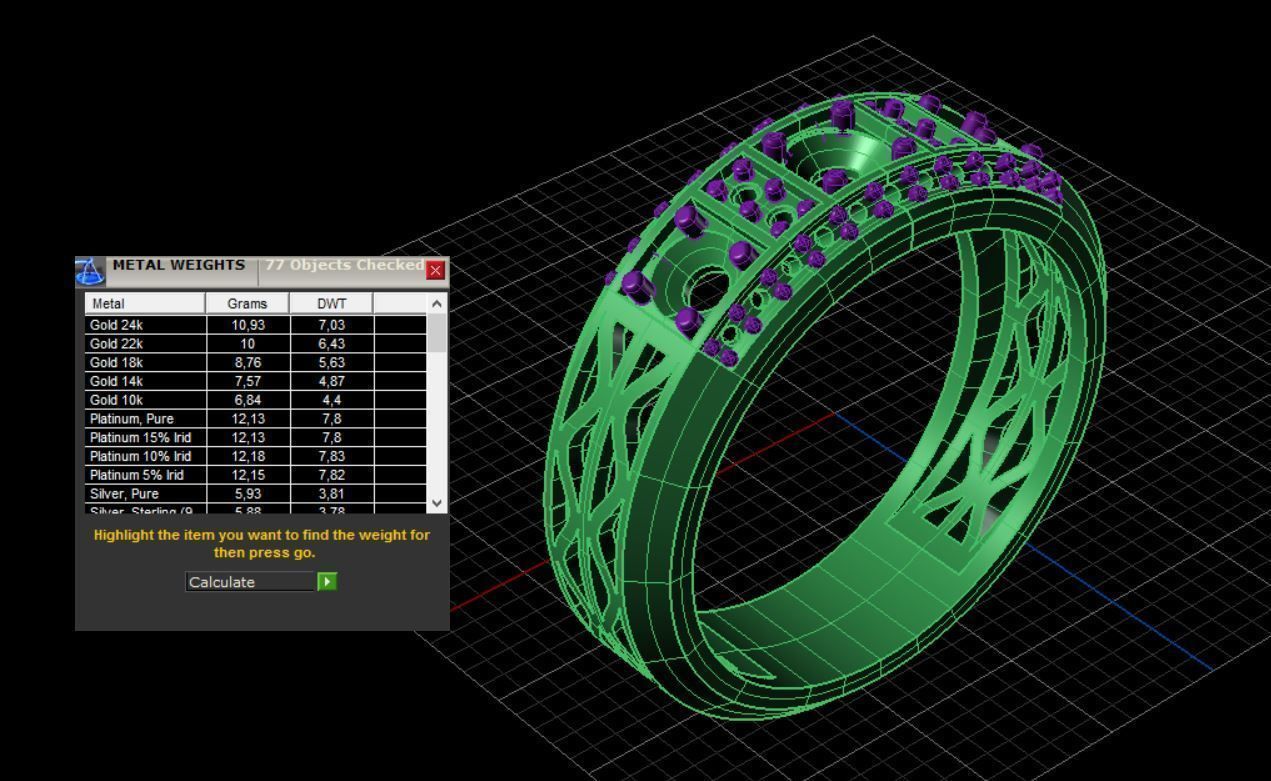Select the Platinum, Pure row
Screen dimensions: 1271x781
click(x=256, y=418)
